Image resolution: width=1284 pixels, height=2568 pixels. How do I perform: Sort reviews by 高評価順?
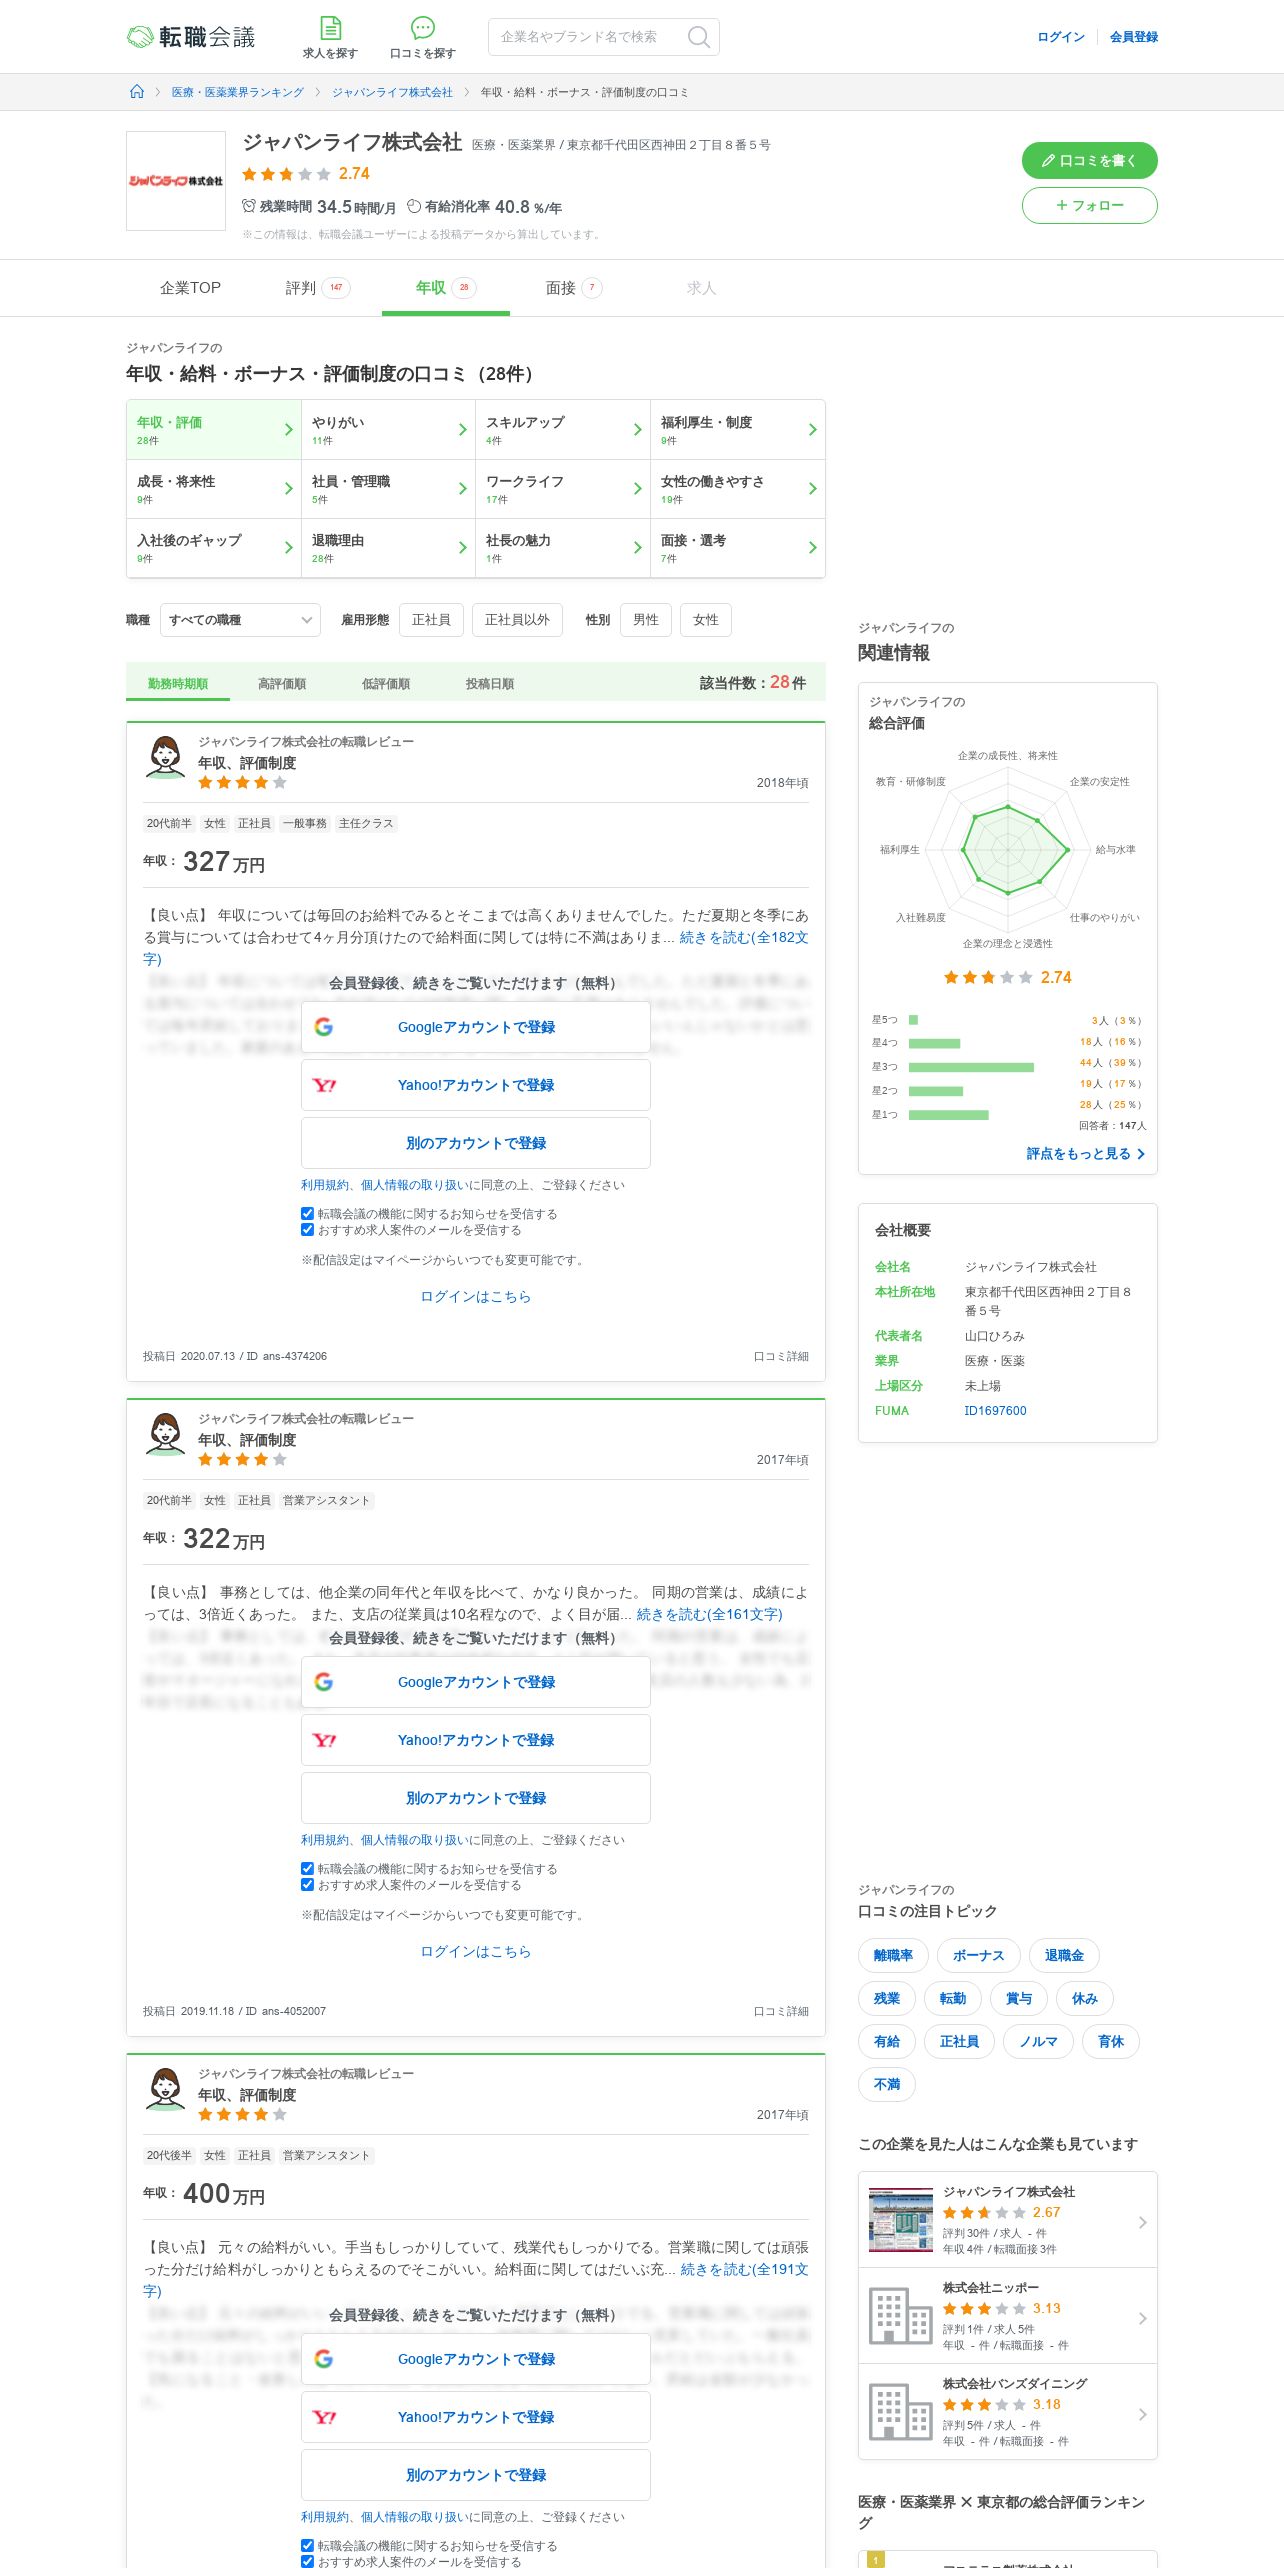click(x=282, y=684)
